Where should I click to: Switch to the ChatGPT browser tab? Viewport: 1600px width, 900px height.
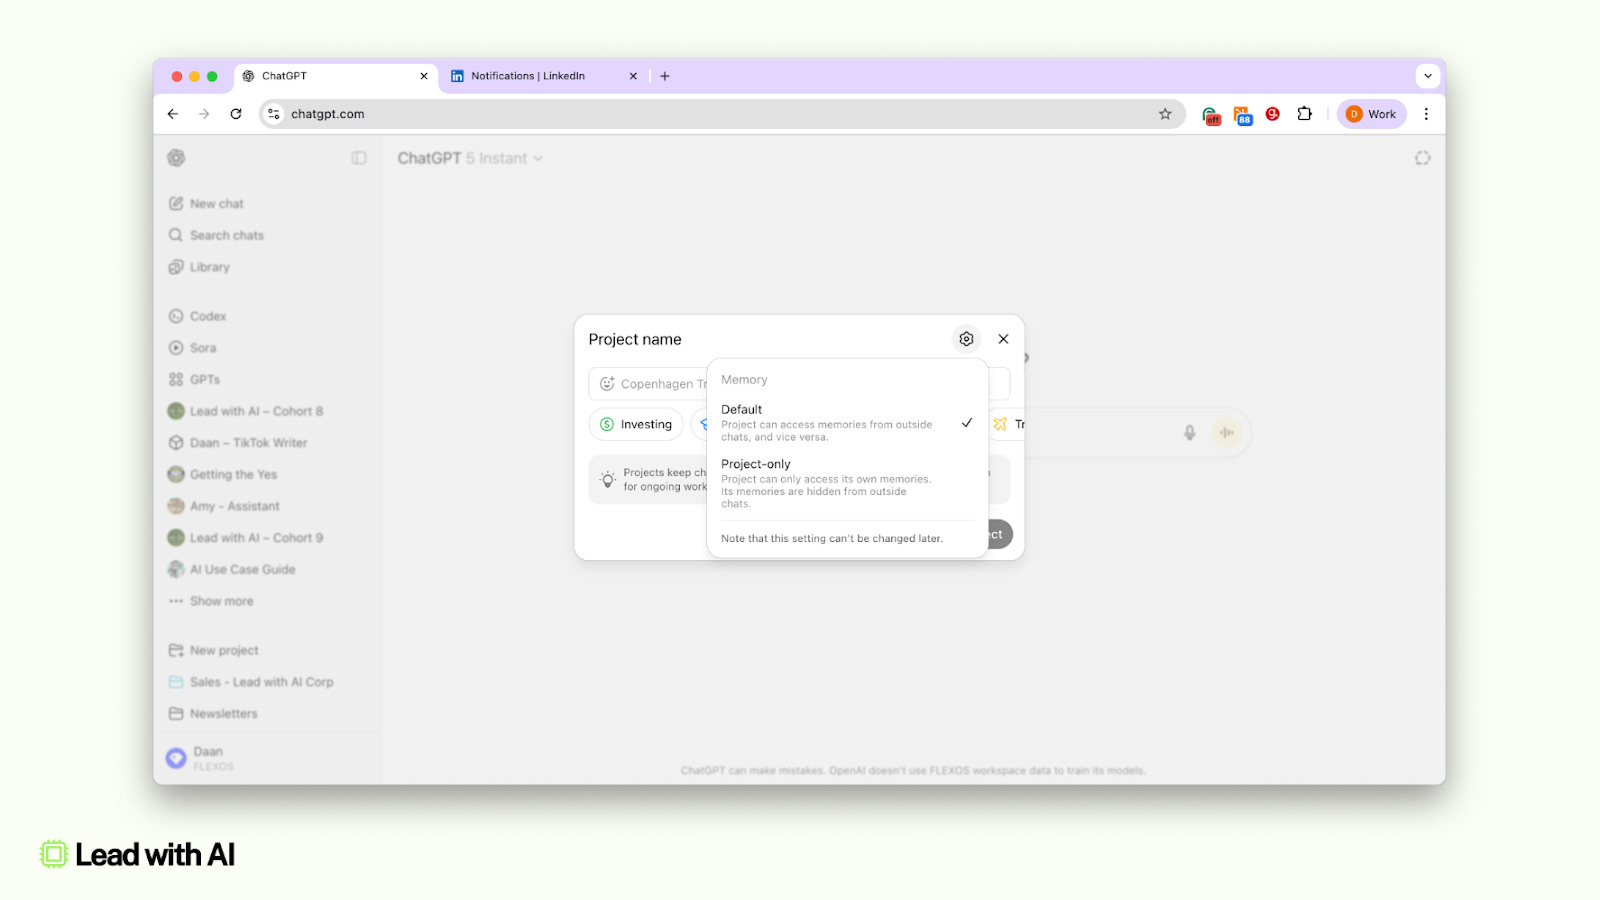(x=336, y=76)
